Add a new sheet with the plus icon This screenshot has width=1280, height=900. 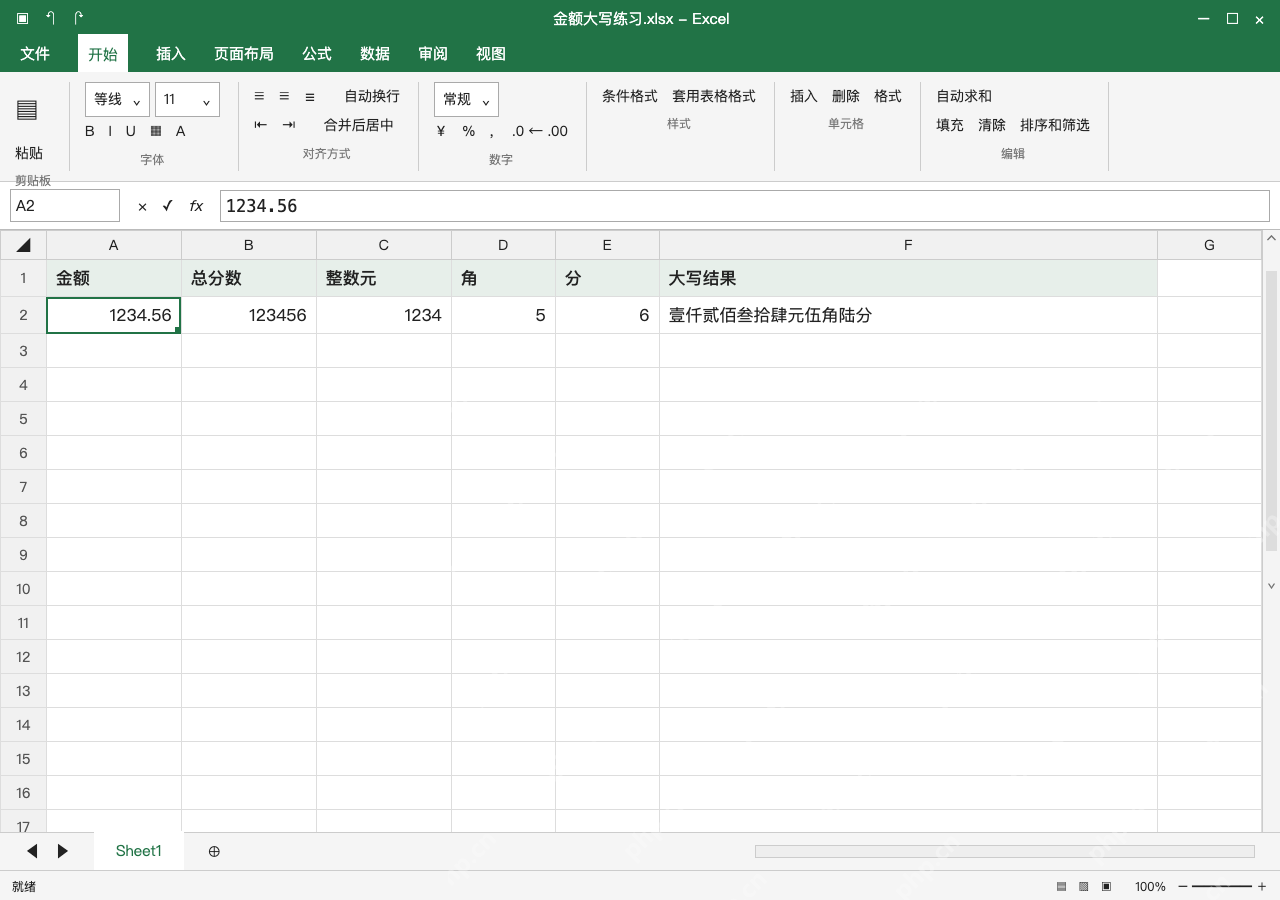(214, 851)
